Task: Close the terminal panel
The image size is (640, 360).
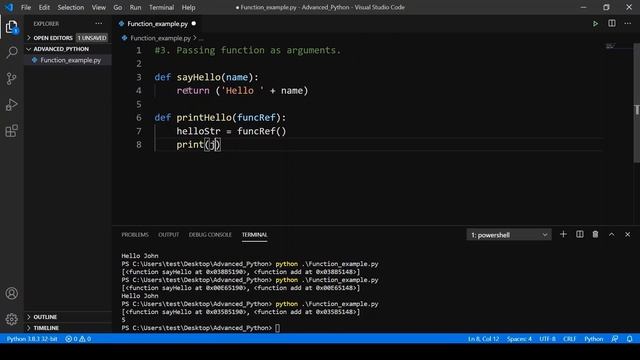Action: 627,234
